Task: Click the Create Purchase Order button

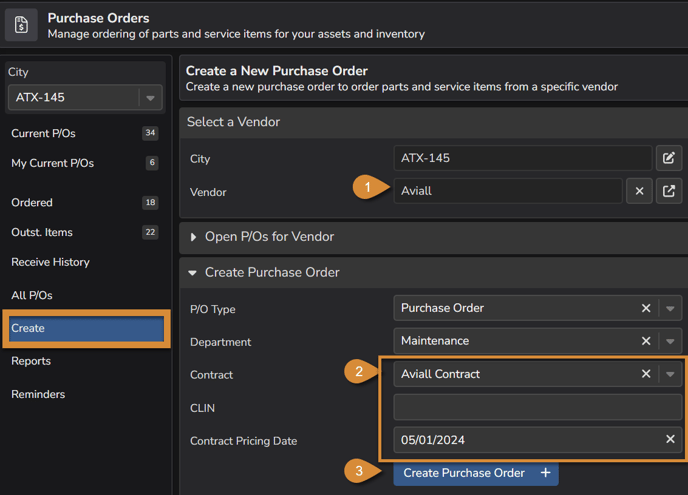Action: coord(476,473)
